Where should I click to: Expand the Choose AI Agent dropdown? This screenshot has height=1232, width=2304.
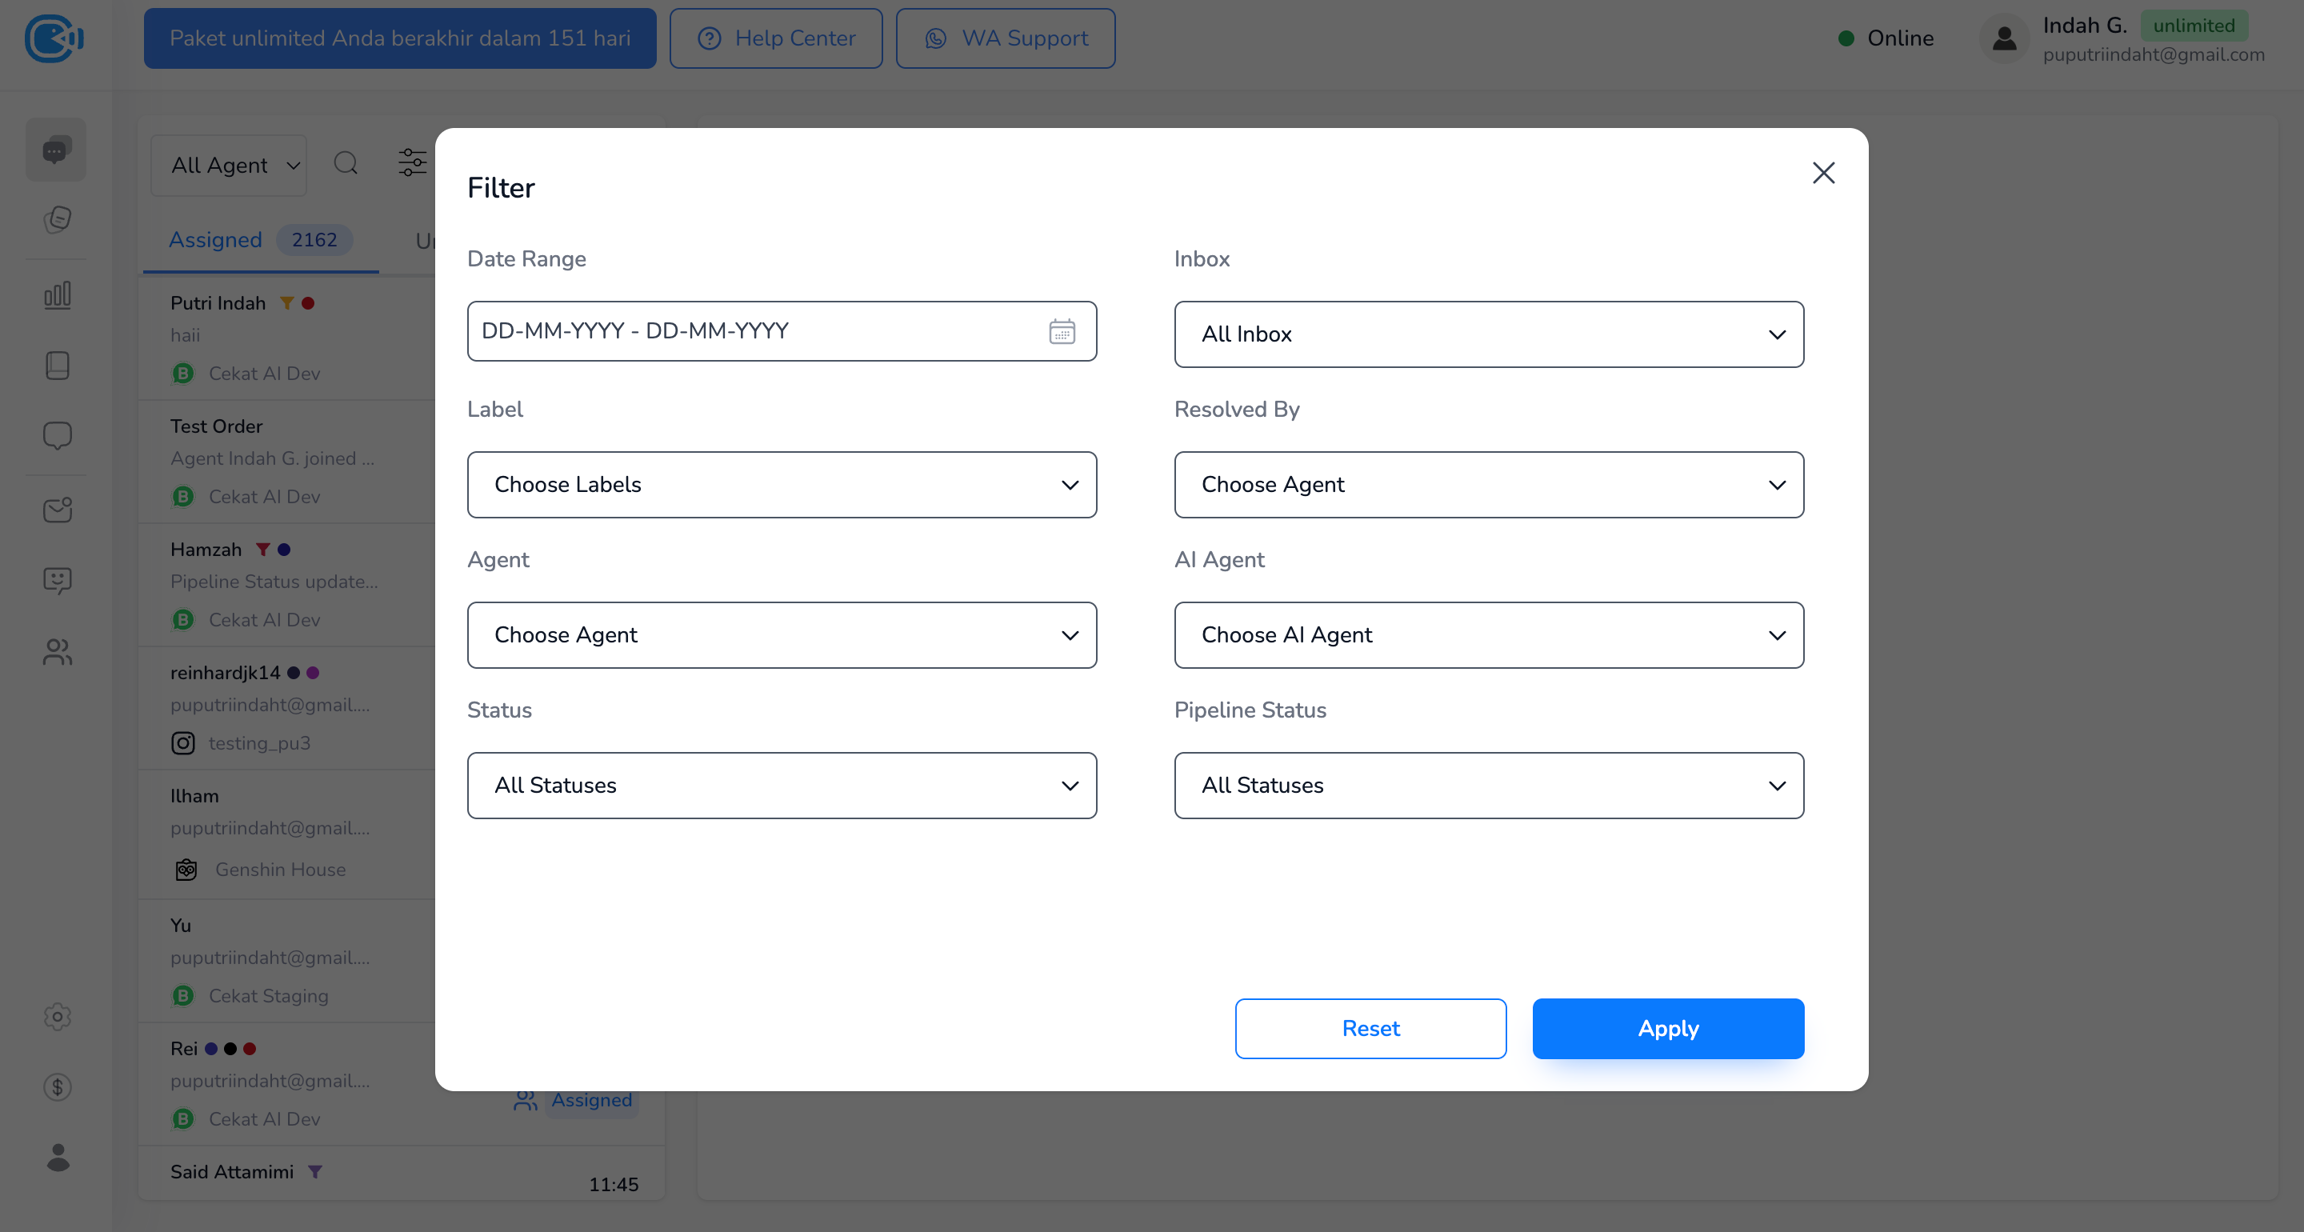tap(1488, 635)
